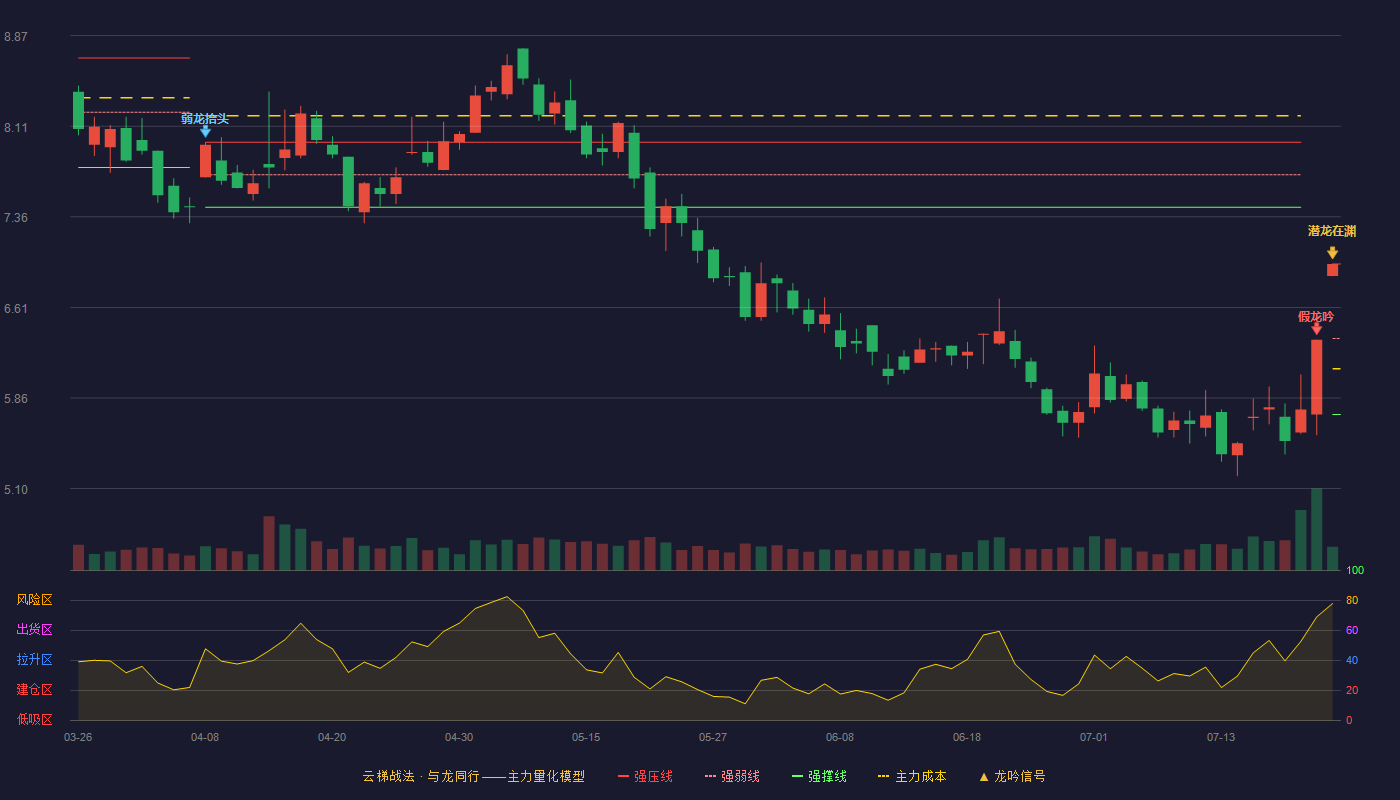
Task: Click the 20 indicator scale value
Action: coord(1352,690)
